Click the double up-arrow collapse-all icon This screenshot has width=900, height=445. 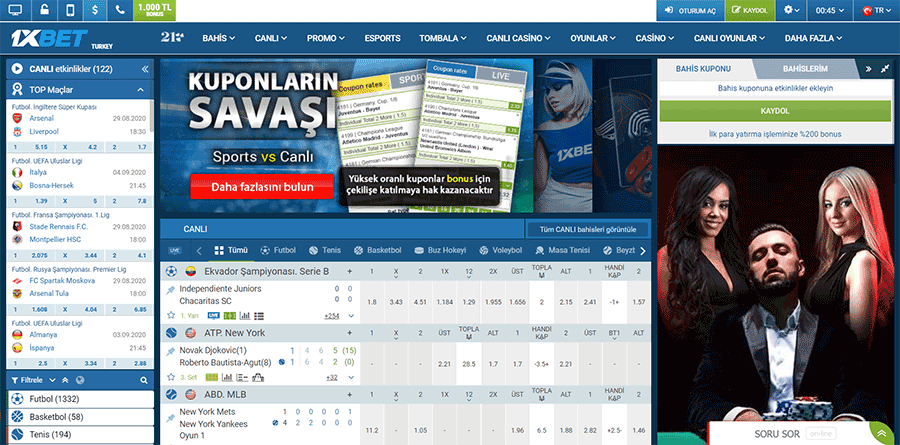(x=65, y=380)
